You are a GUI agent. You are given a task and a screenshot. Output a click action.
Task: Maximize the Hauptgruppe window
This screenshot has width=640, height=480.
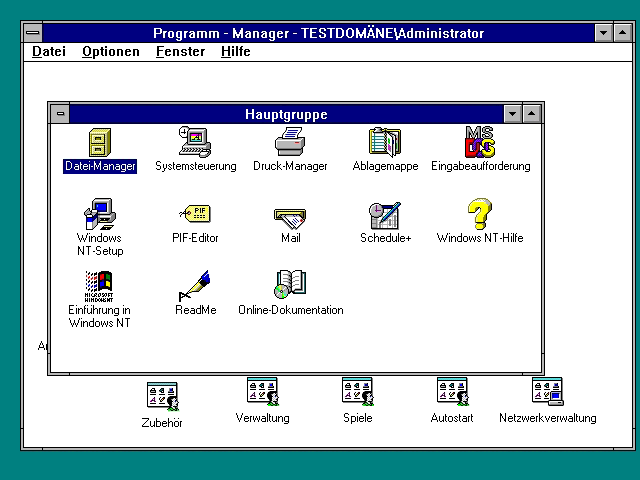click(531, 114)
